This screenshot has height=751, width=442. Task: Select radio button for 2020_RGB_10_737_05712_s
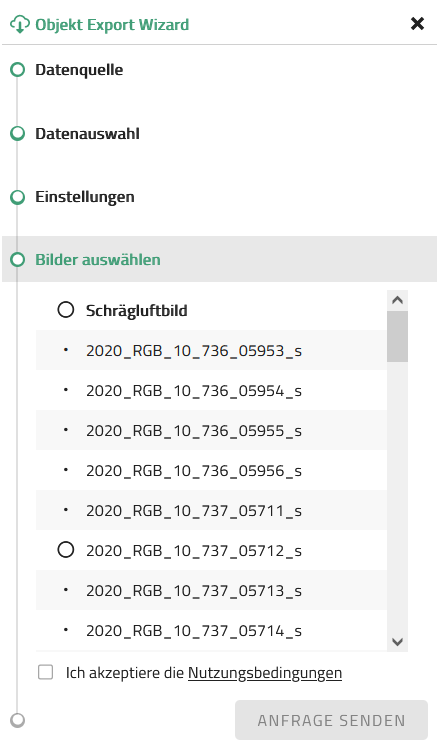(66, 550)
